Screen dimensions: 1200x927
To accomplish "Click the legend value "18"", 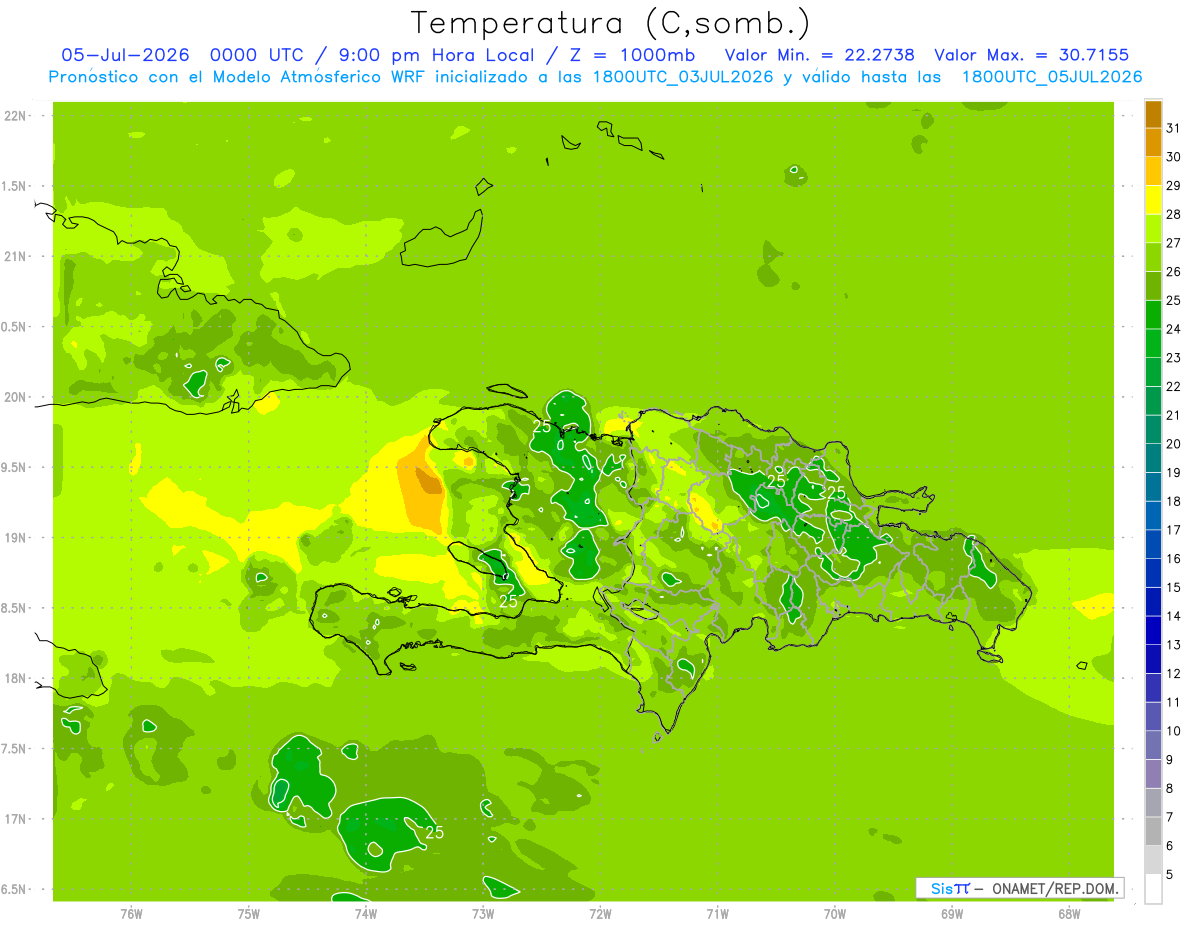I will (x=1174, y=501).
